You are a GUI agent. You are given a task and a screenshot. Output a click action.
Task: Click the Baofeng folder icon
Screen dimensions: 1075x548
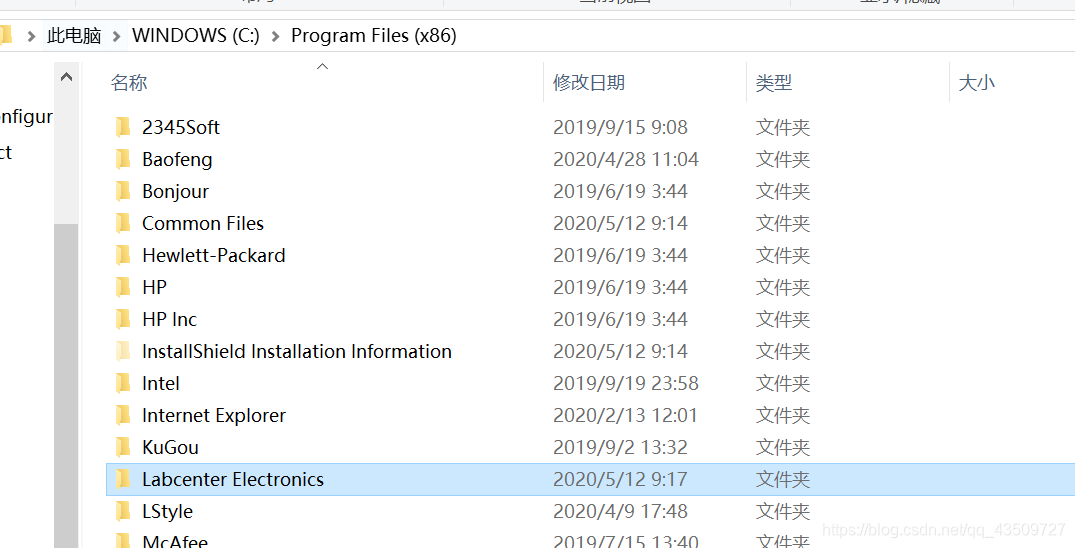pyautogui.click(x=123, y=159)
